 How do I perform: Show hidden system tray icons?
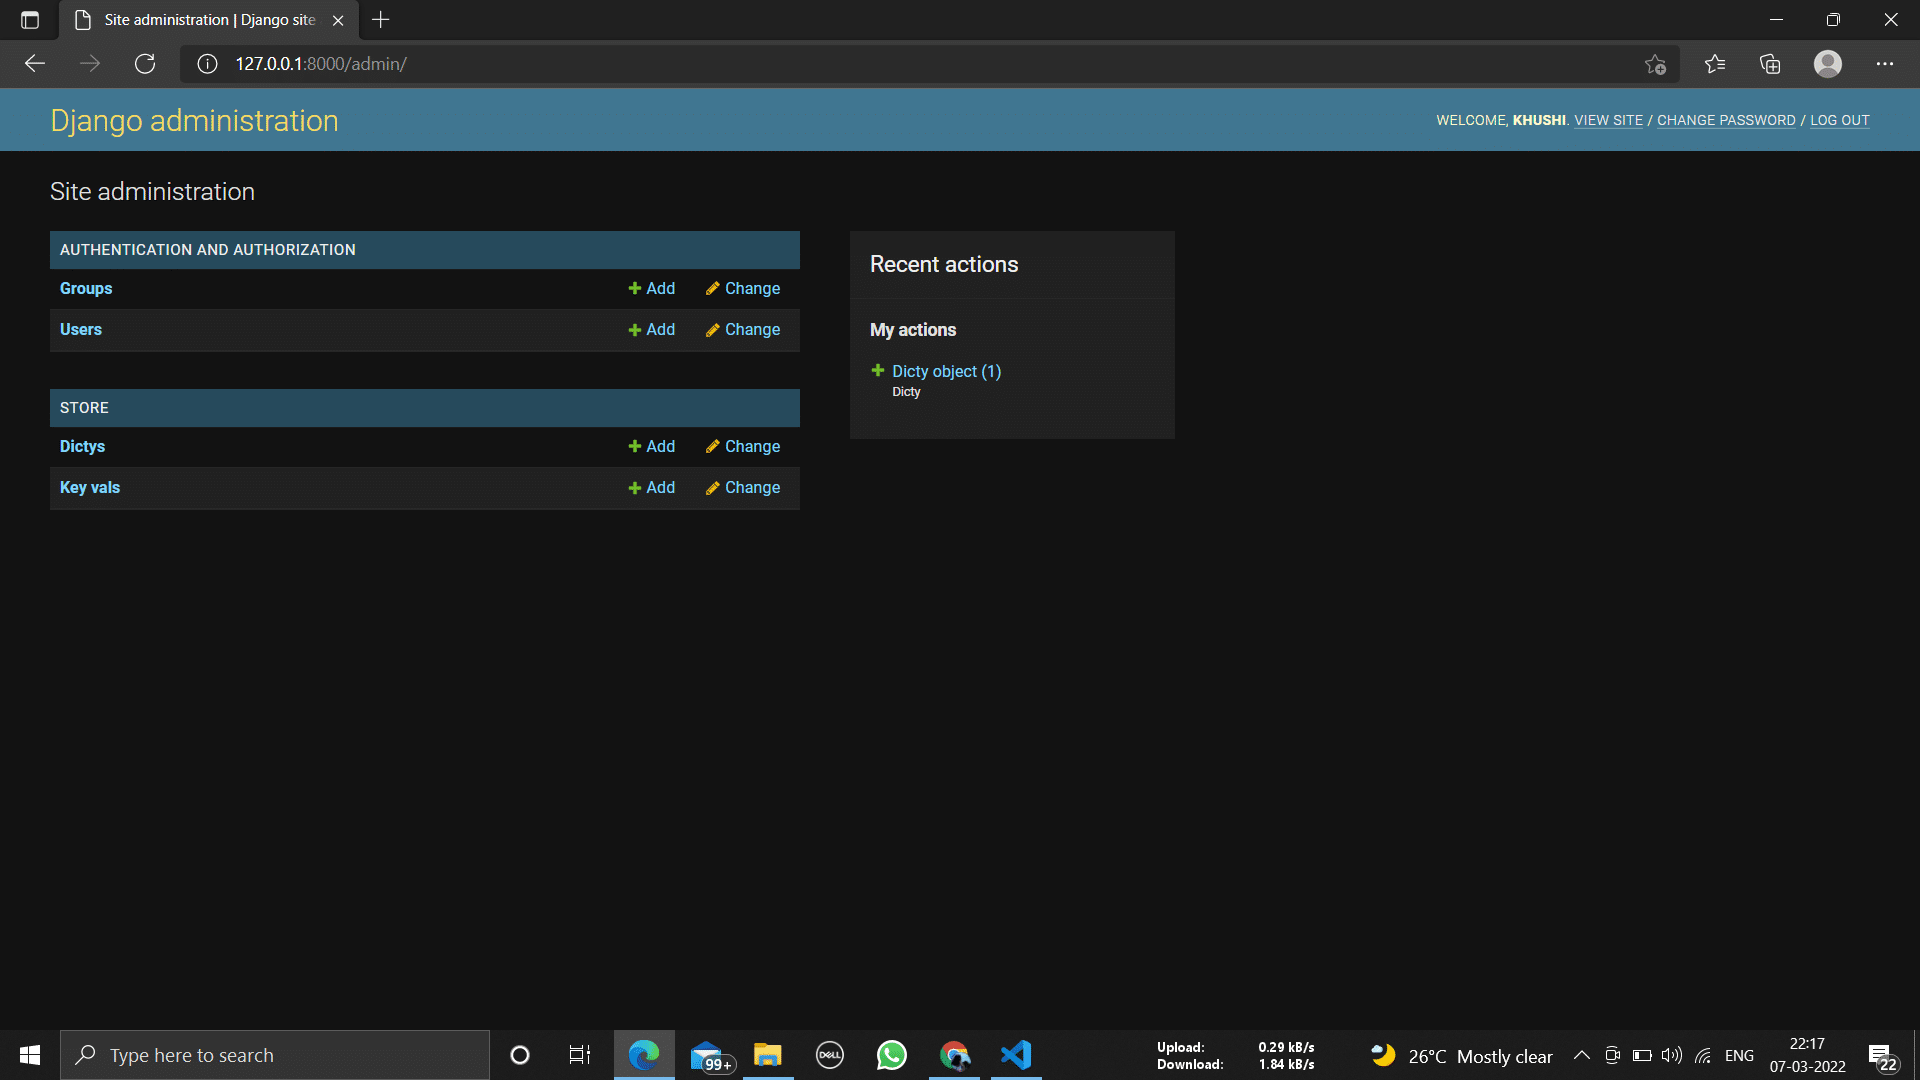pyautogui.click(x=1581, y=1055)
